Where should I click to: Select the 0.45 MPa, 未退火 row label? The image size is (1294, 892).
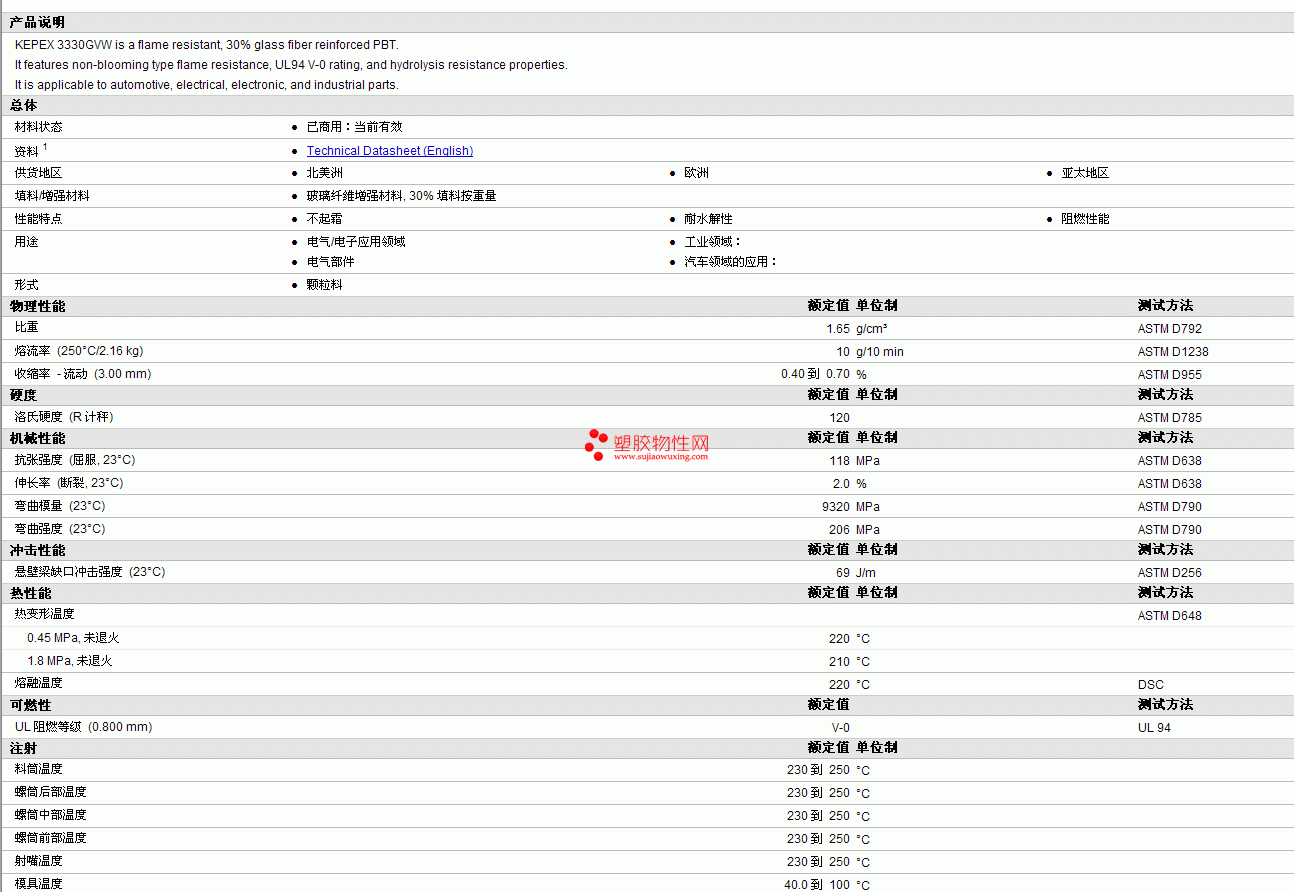73,638
